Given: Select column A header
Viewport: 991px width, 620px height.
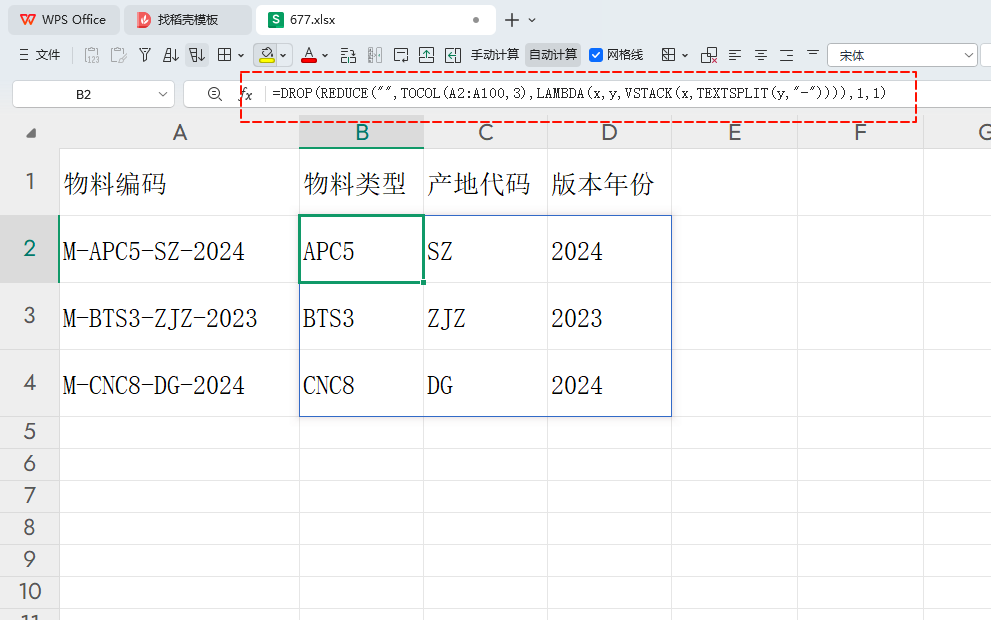Looking at the screenshot, I should pyautogui.click(x=179, y=133).
